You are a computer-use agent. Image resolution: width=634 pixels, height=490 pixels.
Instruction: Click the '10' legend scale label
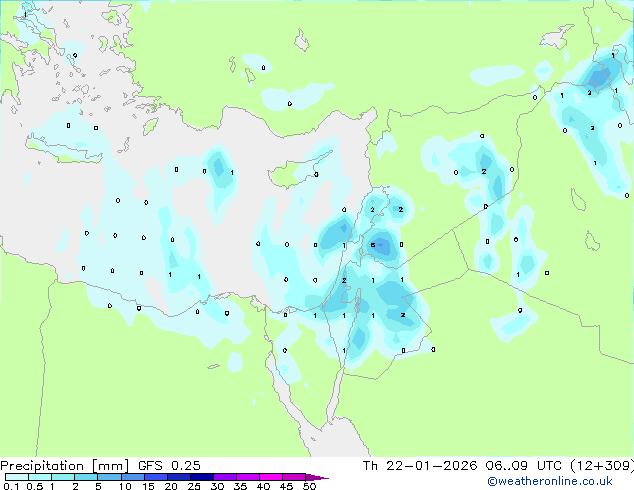click(125, 486)
